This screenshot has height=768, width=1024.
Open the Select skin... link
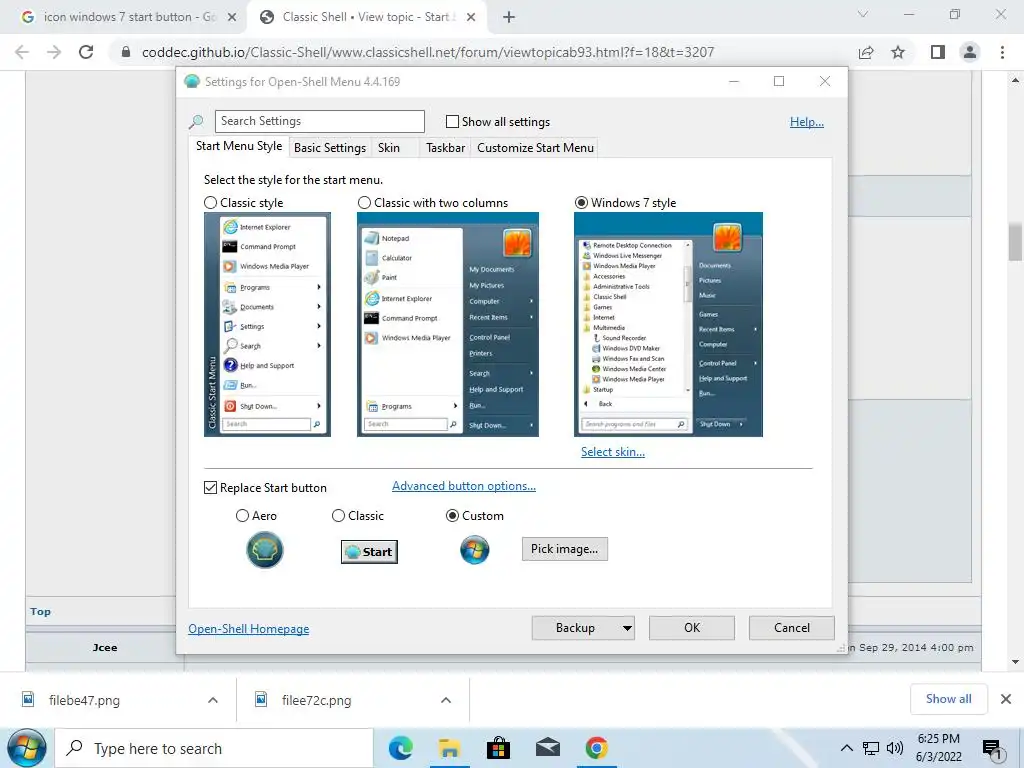613,452
